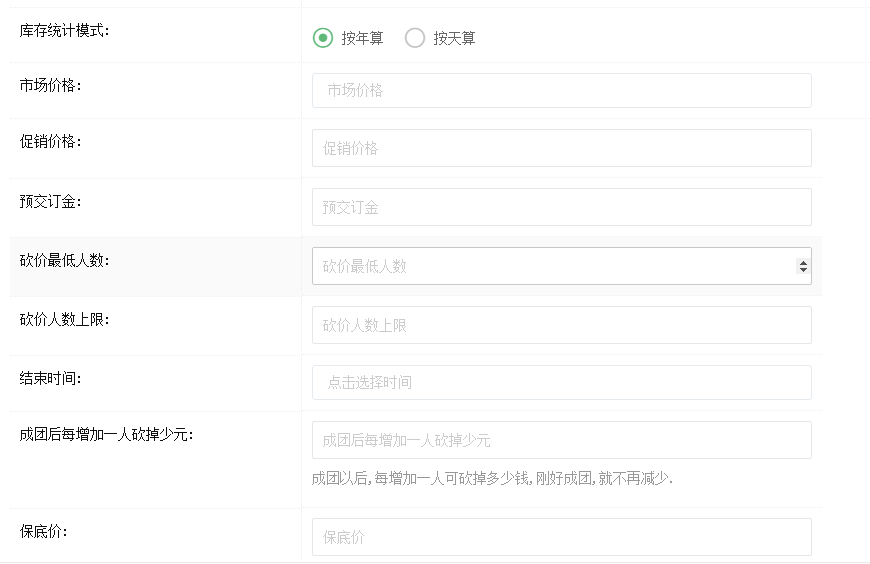Image resolution: width=870 pixels, height=564 pixels.
Task: Click the 市场价格 label on the left
Action: coord(50,85)
